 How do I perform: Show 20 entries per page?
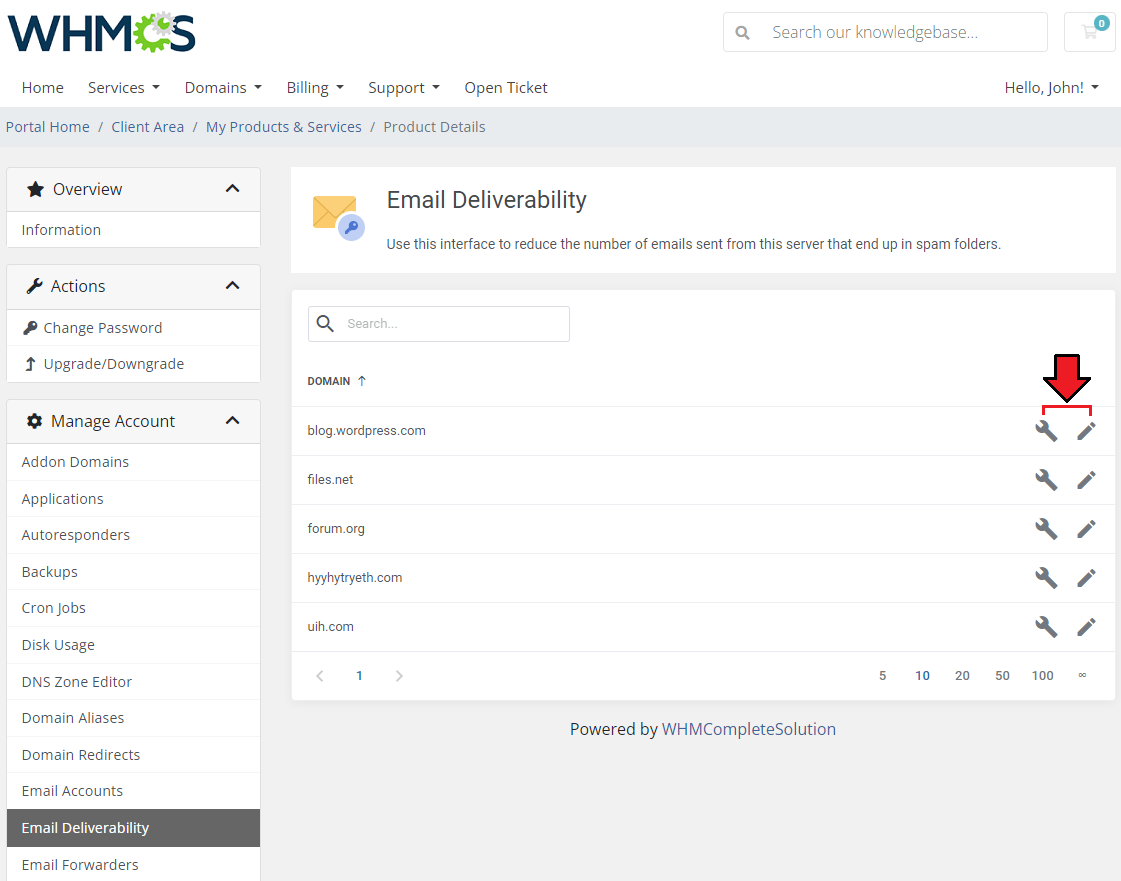(962, 676)
